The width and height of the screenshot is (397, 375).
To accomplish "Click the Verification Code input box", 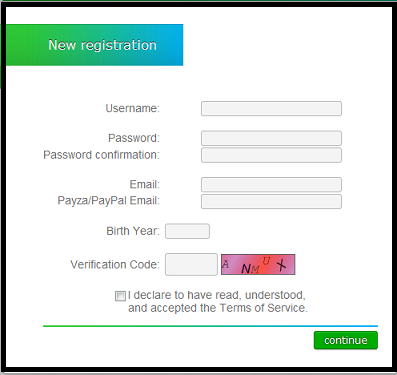I will pos(191,264).
